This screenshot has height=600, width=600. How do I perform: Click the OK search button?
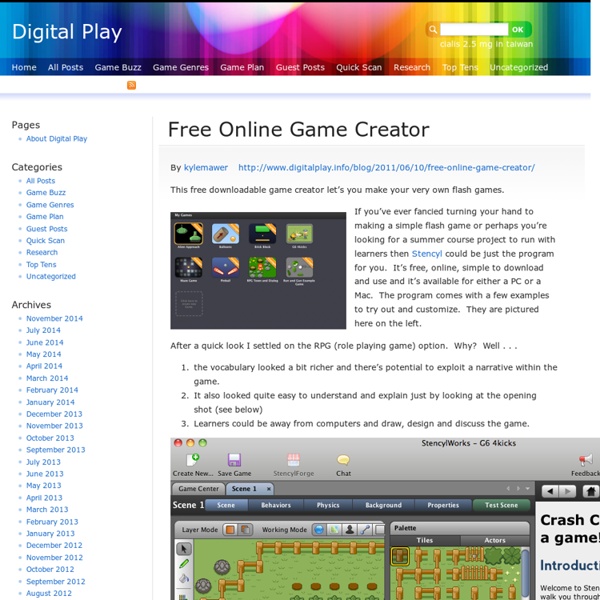pos(517,30)
